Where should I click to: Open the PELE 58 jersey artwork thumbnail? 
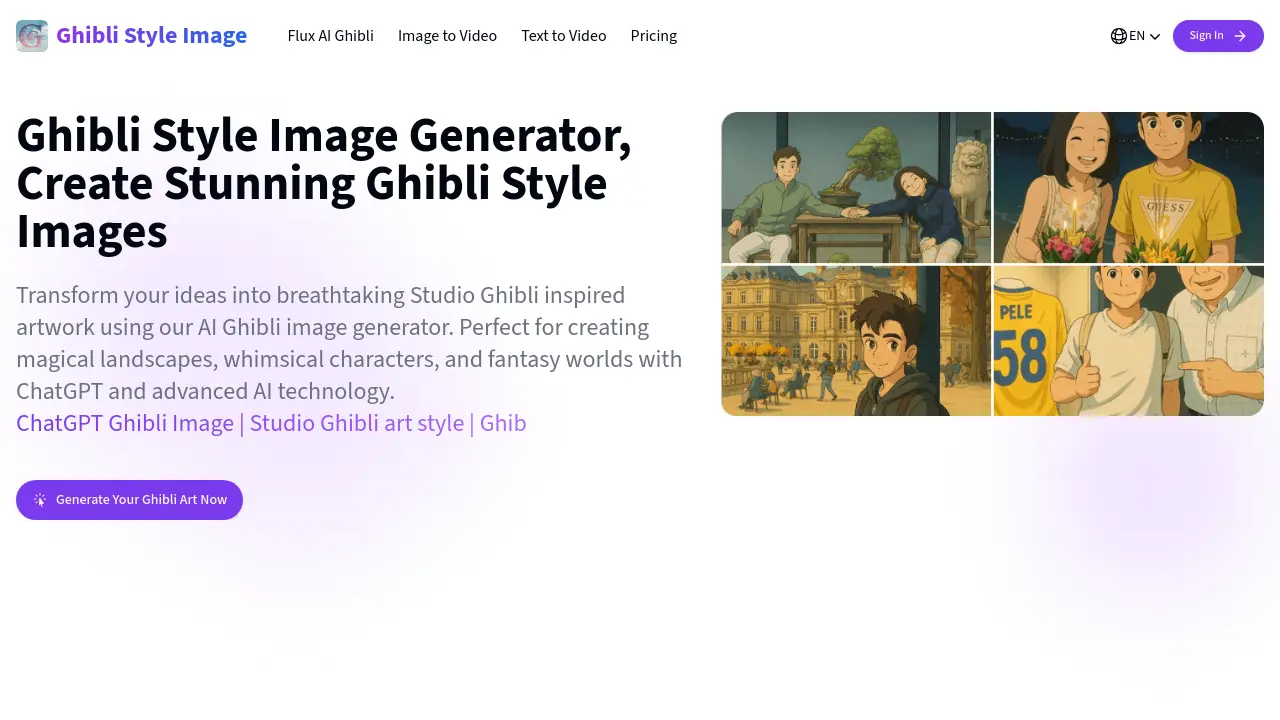1128,340
